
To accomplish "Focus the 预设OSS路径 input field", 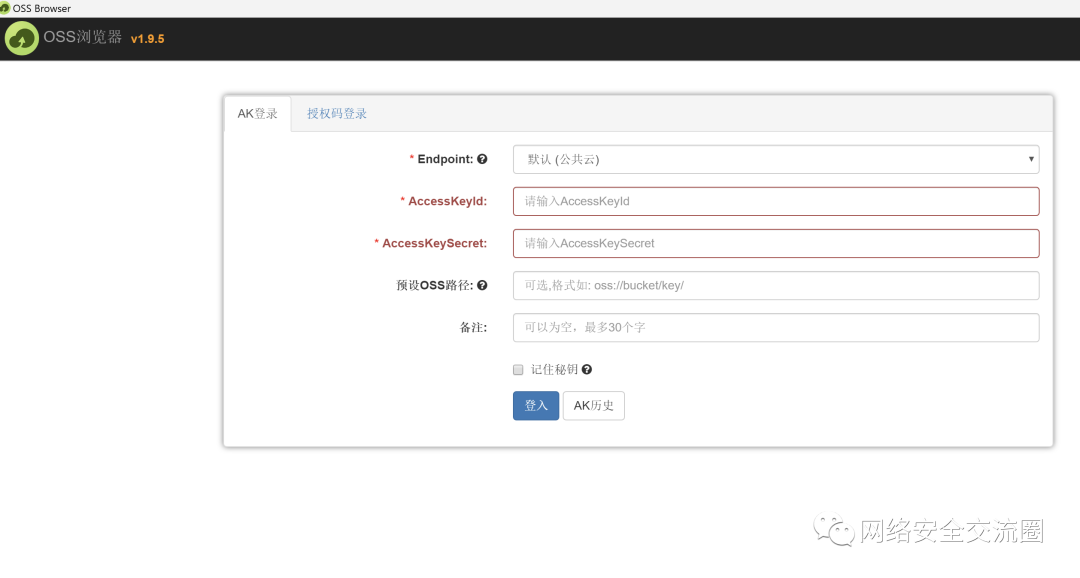I will pos(776,285).
